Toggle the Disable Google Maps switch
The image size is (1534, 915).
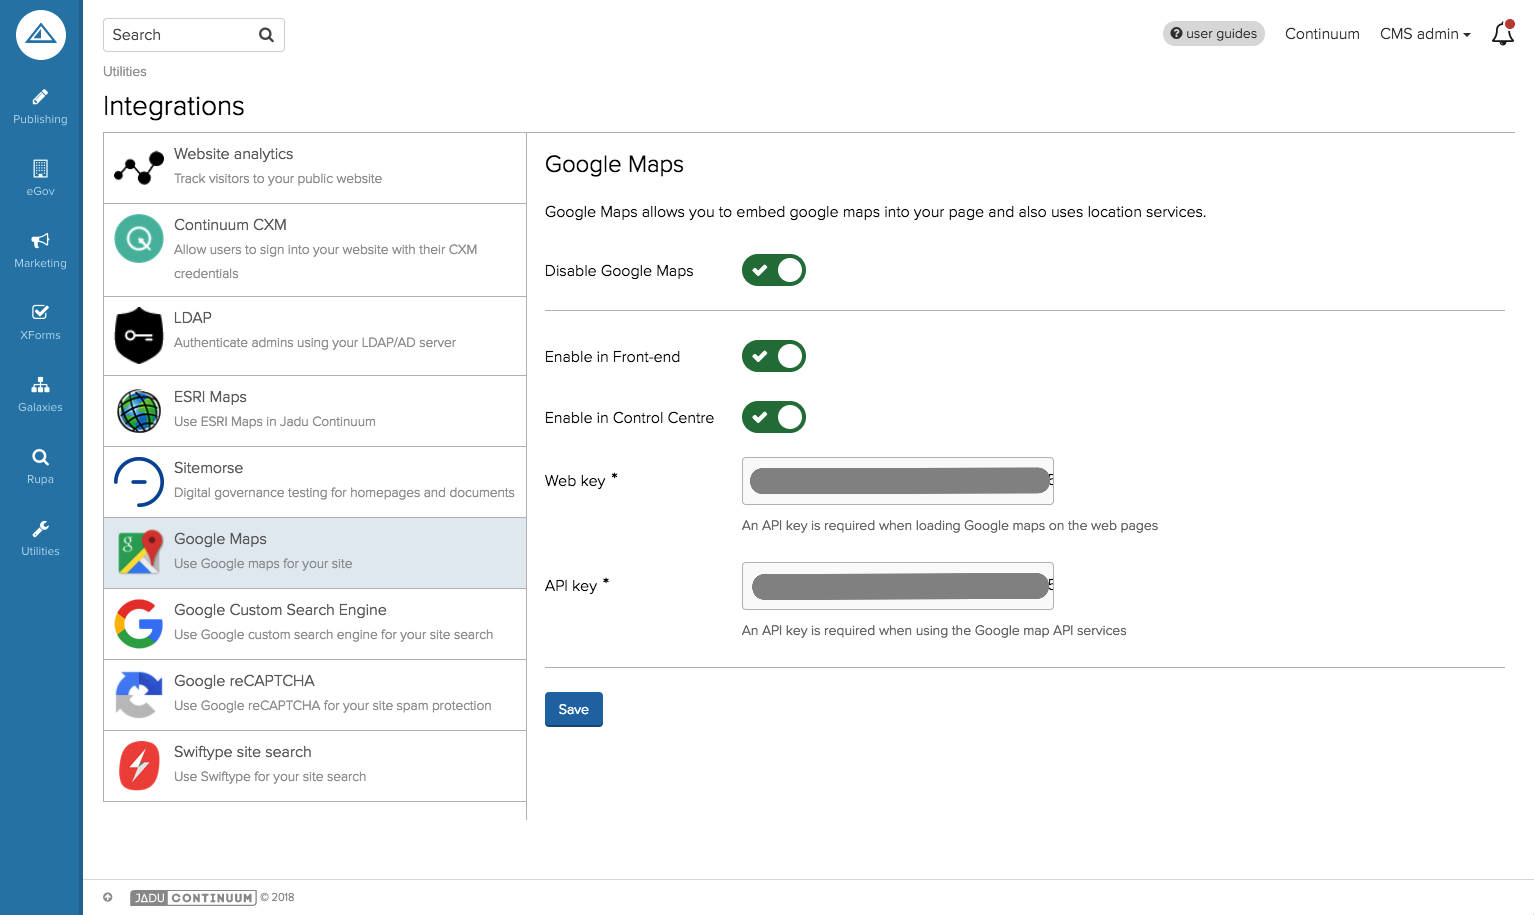click(773, 270)
